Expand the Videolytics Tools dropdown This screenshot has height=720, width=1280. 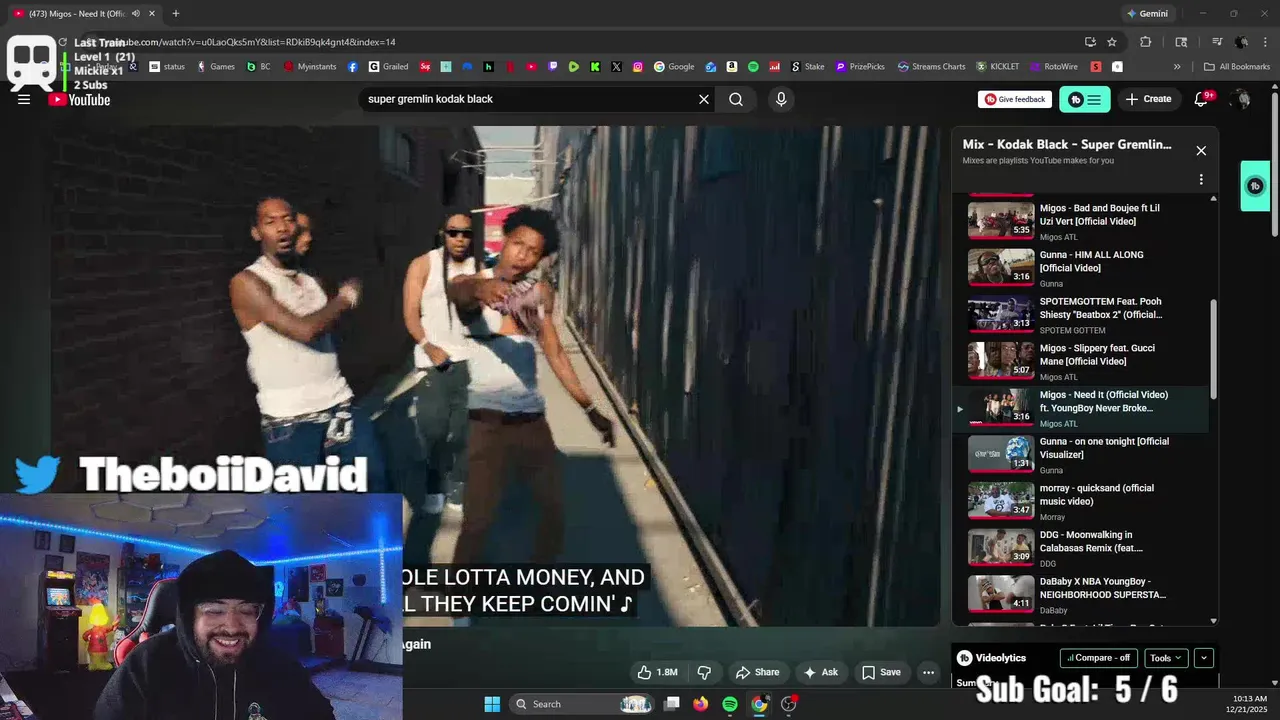1166,658
